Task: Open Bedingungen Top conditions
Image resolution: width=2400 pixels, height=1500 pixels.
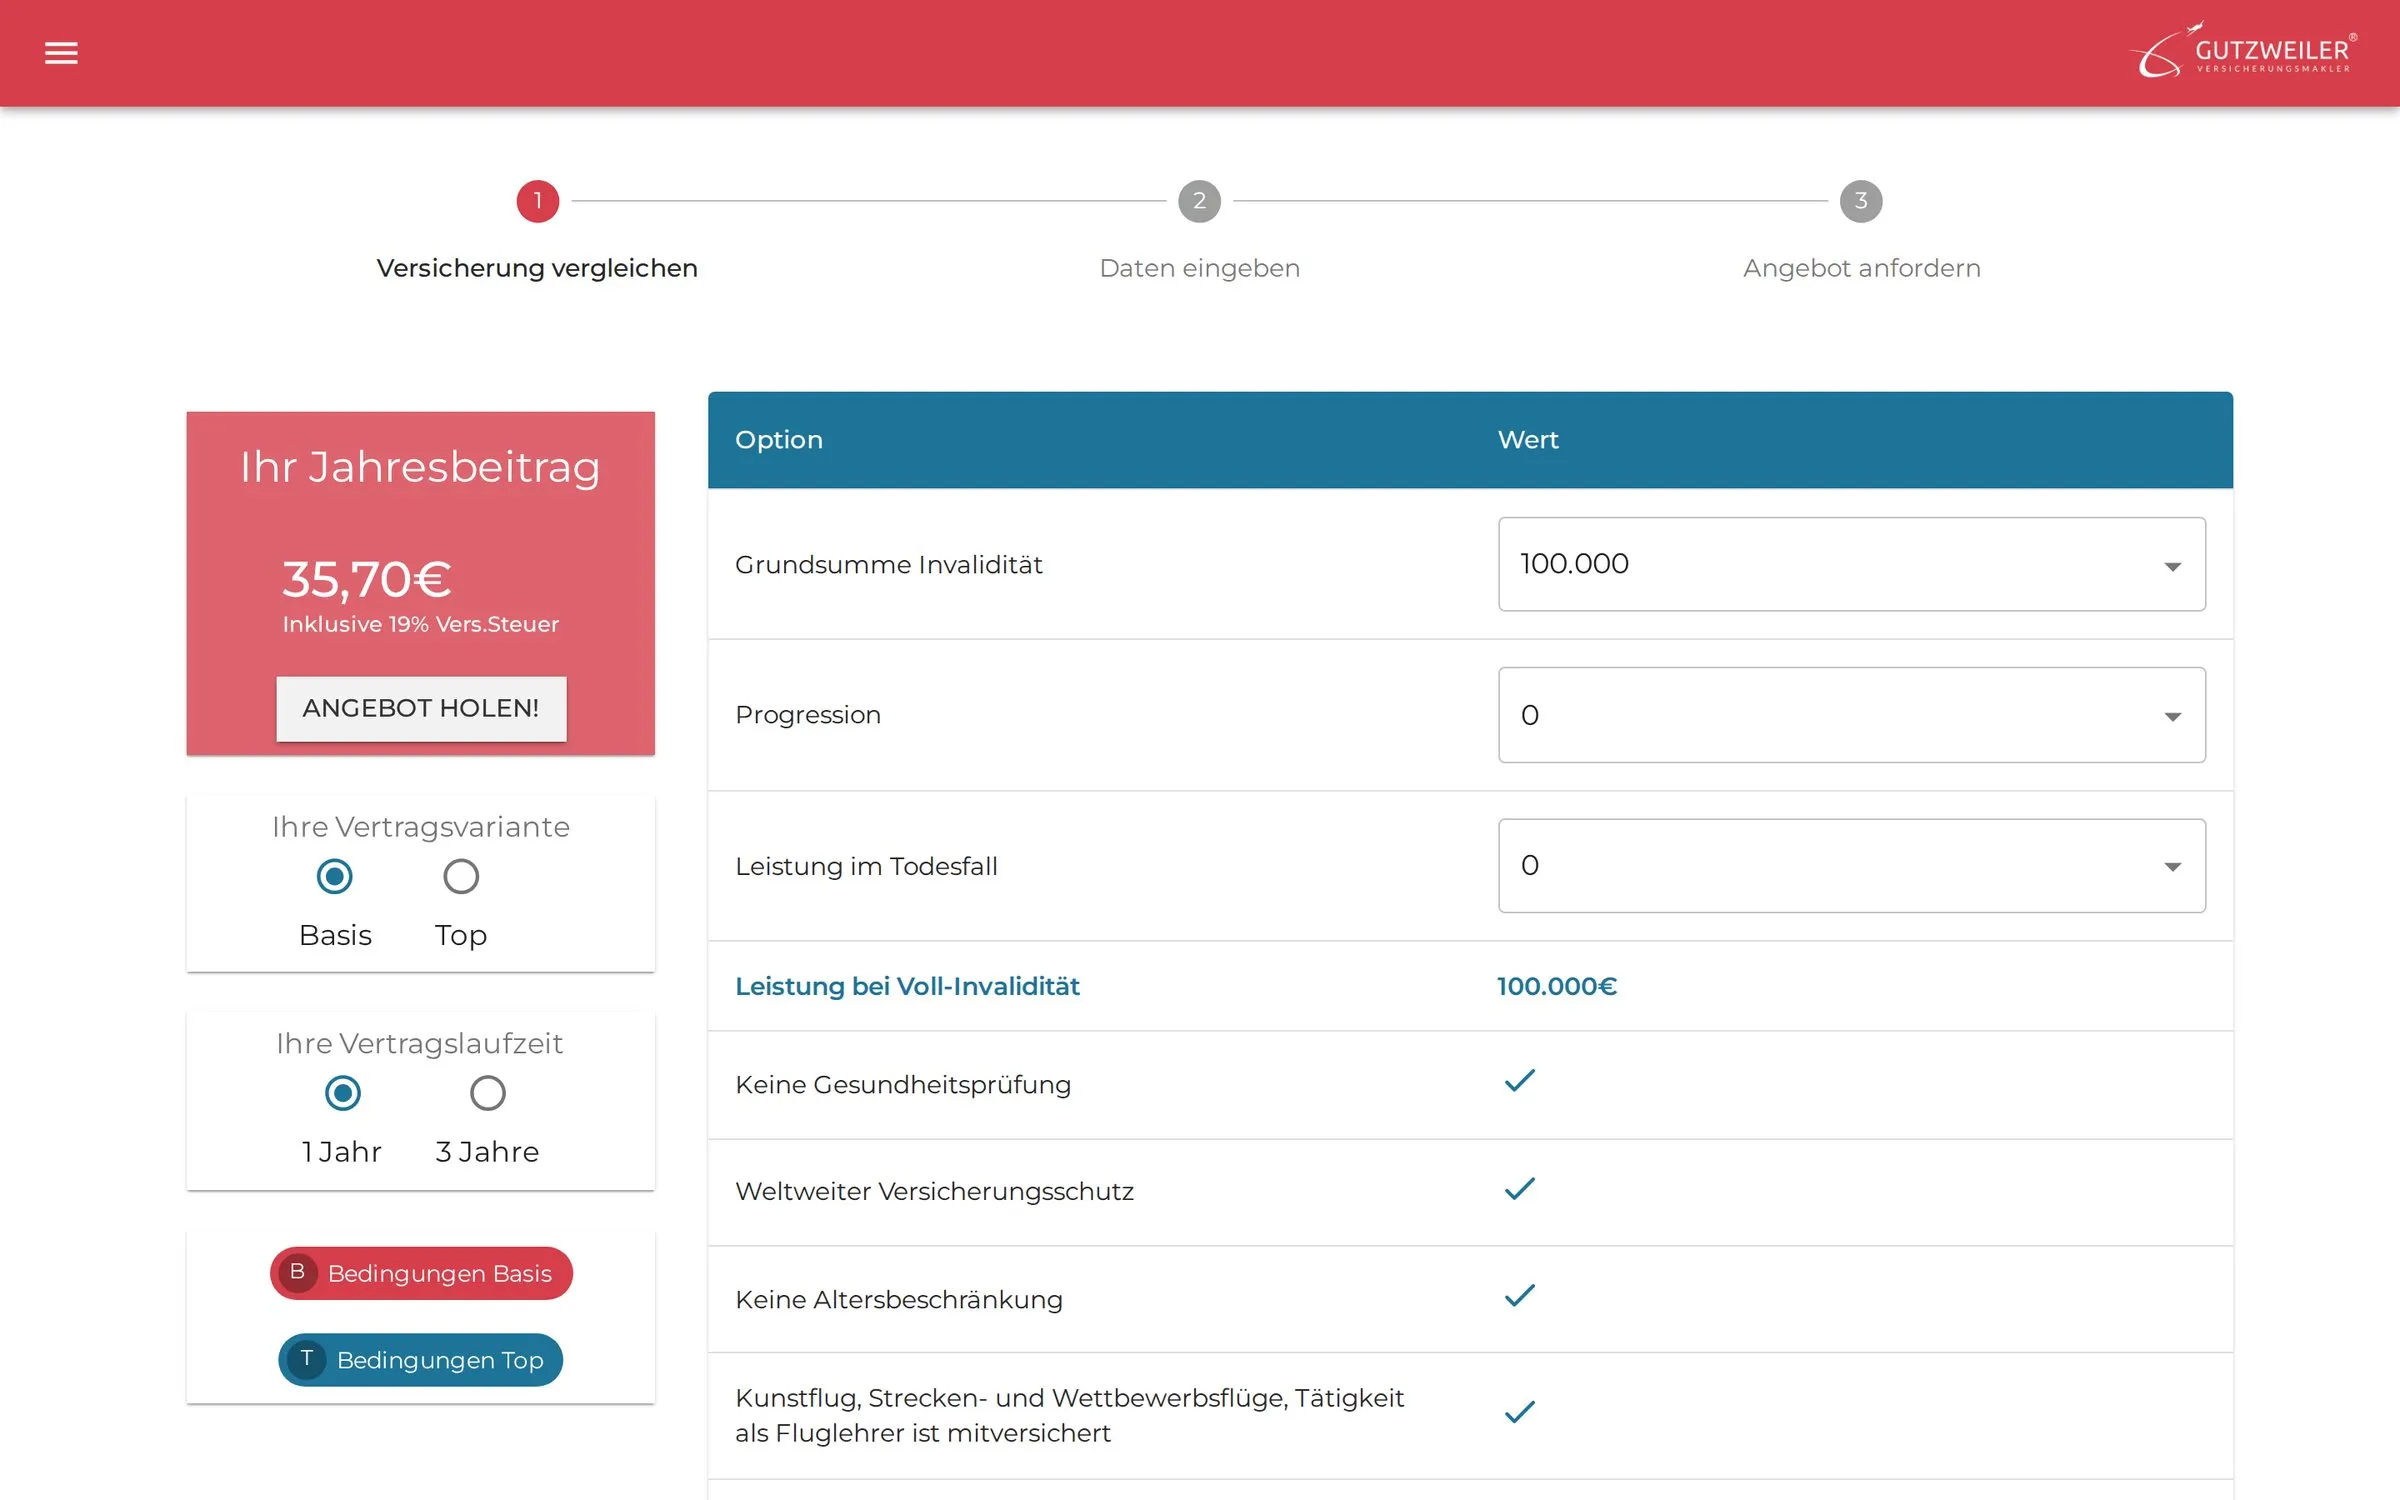Action: [x=421, y=1360]
